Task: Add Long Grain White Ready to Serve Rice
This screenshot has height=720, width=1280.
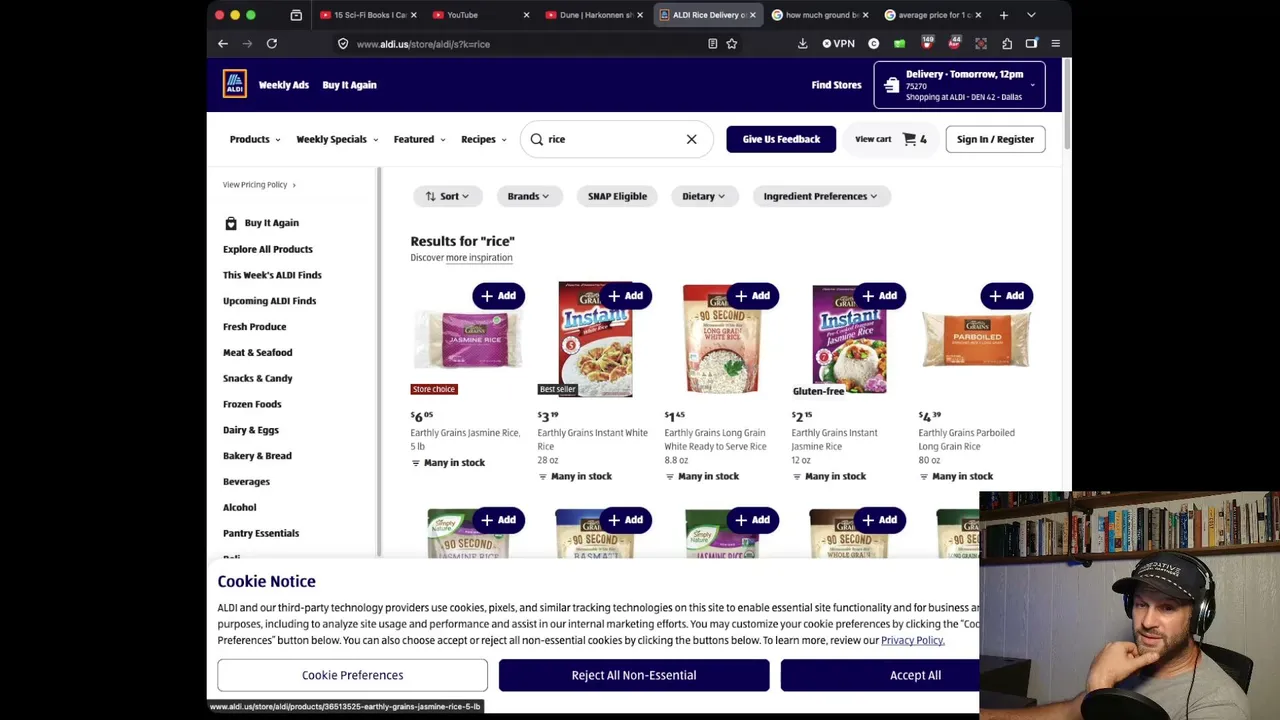Action: coord(752,296)
